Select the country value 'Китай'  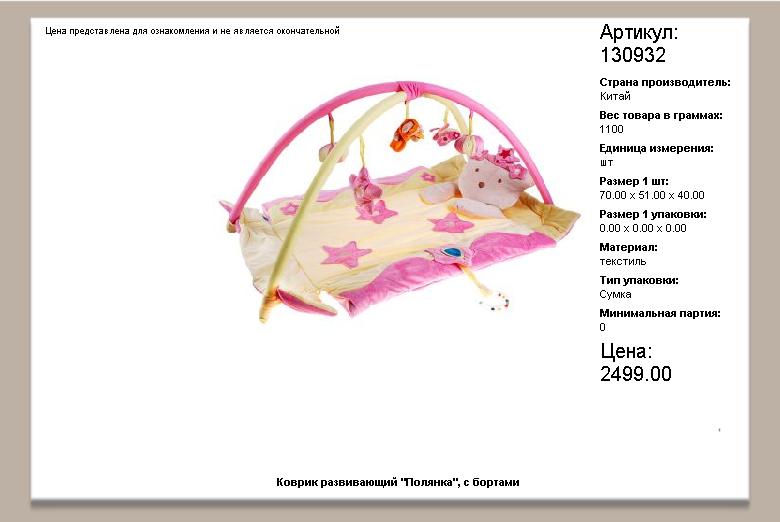point(615,97)
